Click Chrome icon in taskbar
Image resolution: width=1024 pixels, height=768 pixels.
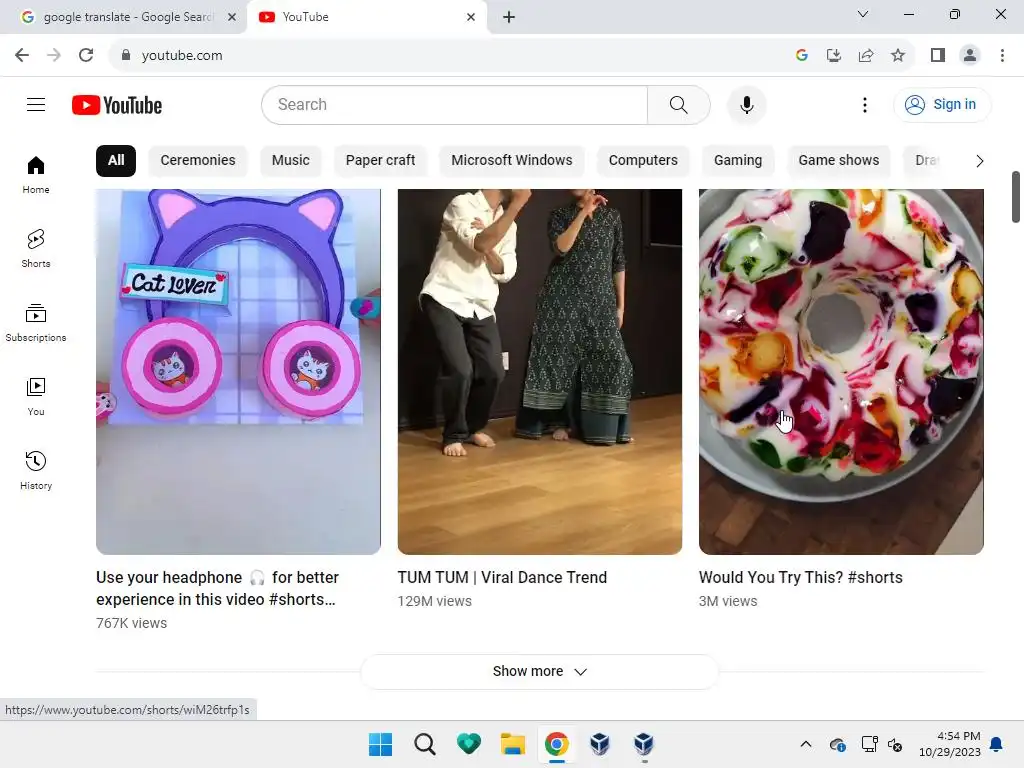556,744
